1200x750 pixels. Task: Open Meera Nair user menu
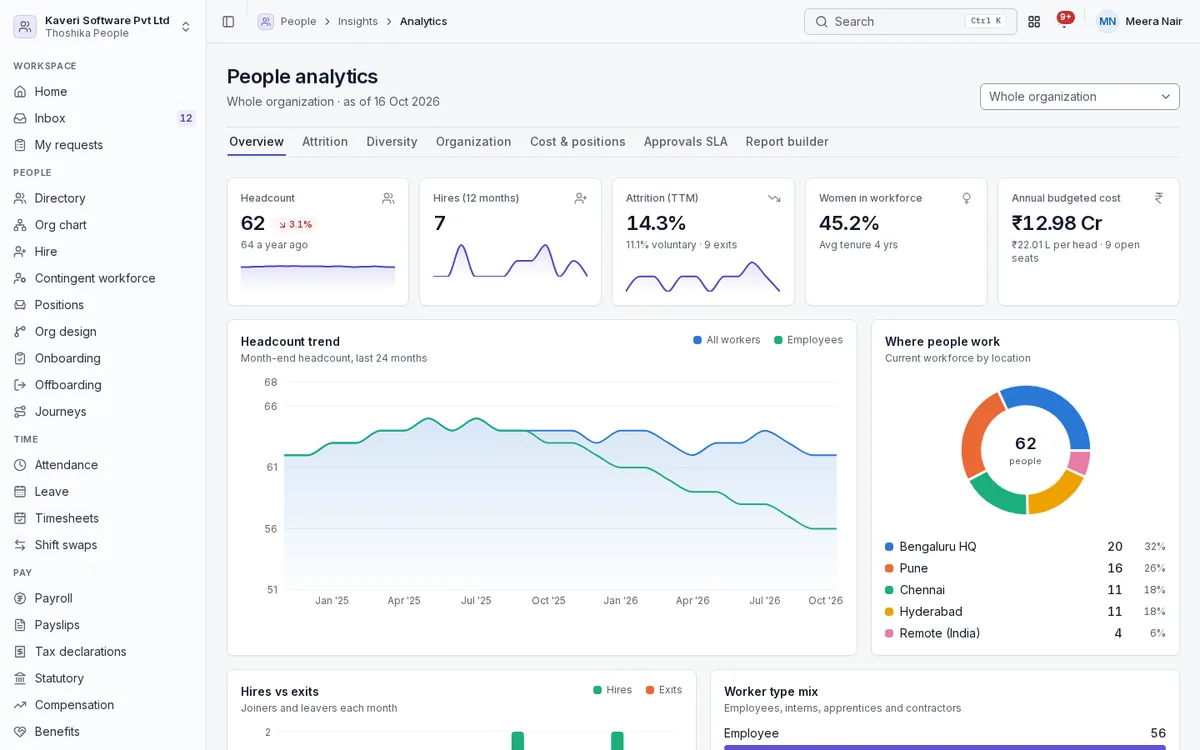point(1139,21)
